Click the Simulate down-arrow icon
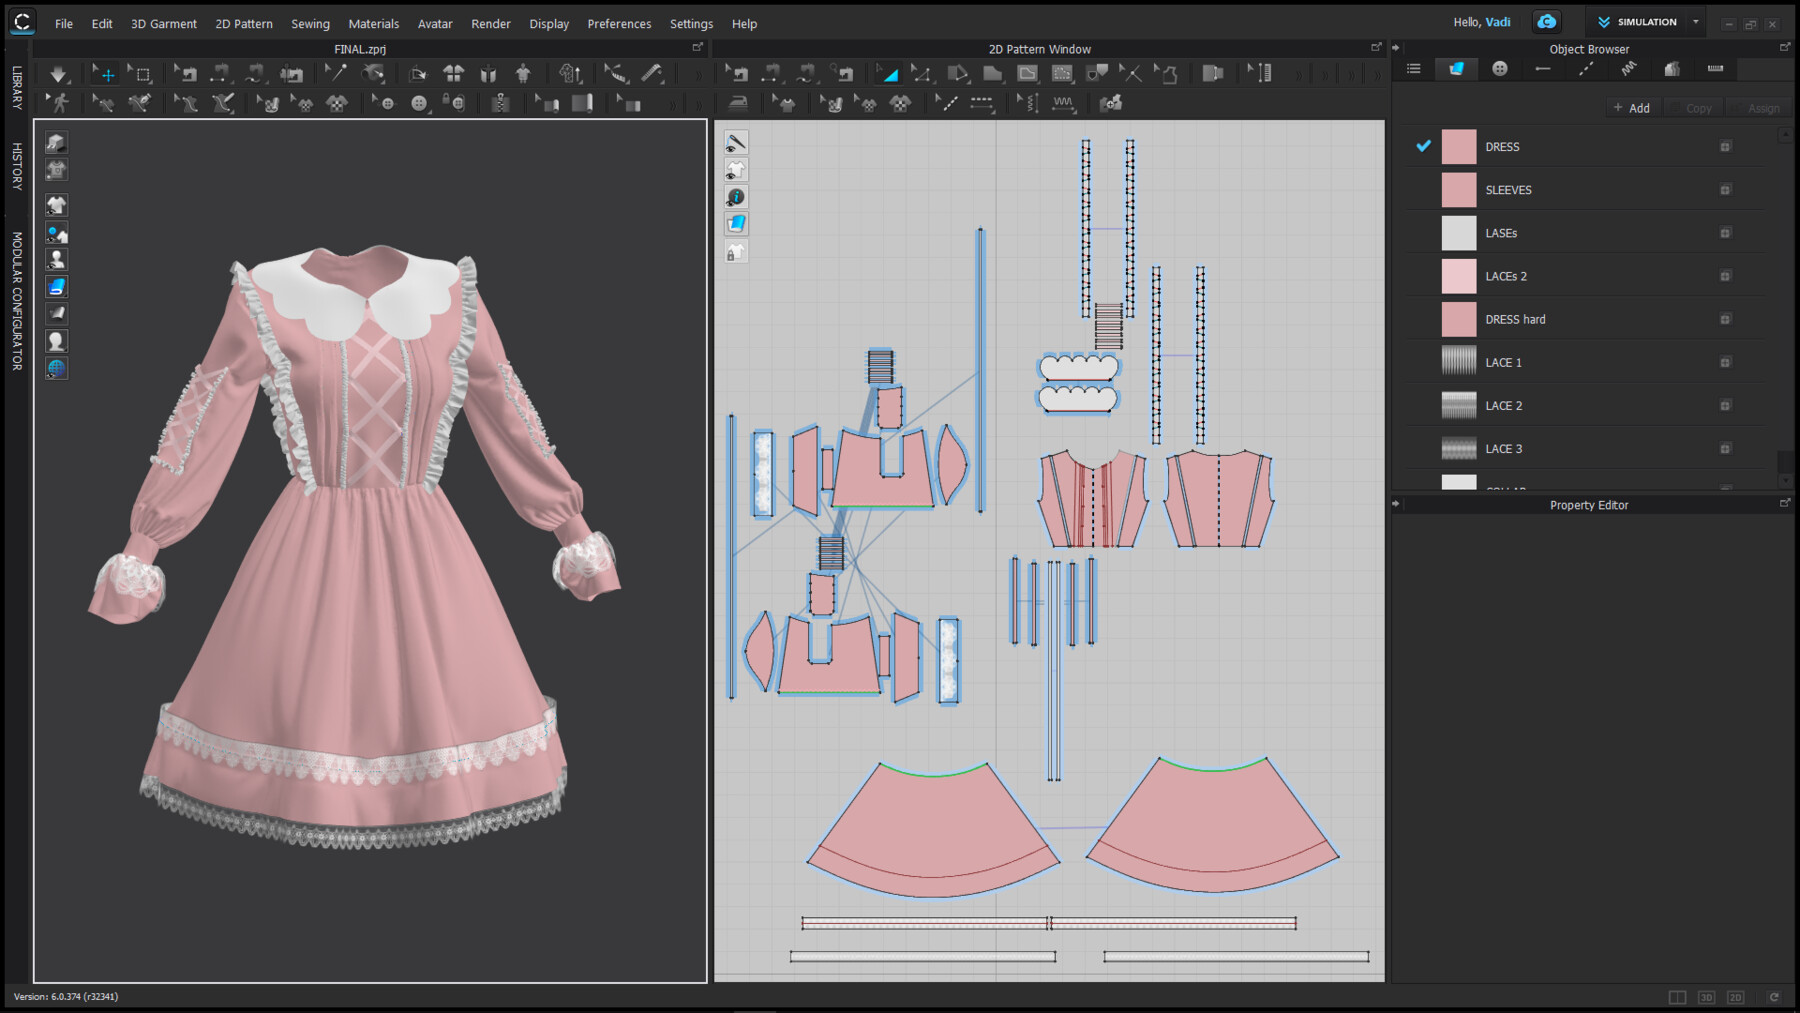The image size is (1800, 1013). pyautogui.click(x=58, y=74)
